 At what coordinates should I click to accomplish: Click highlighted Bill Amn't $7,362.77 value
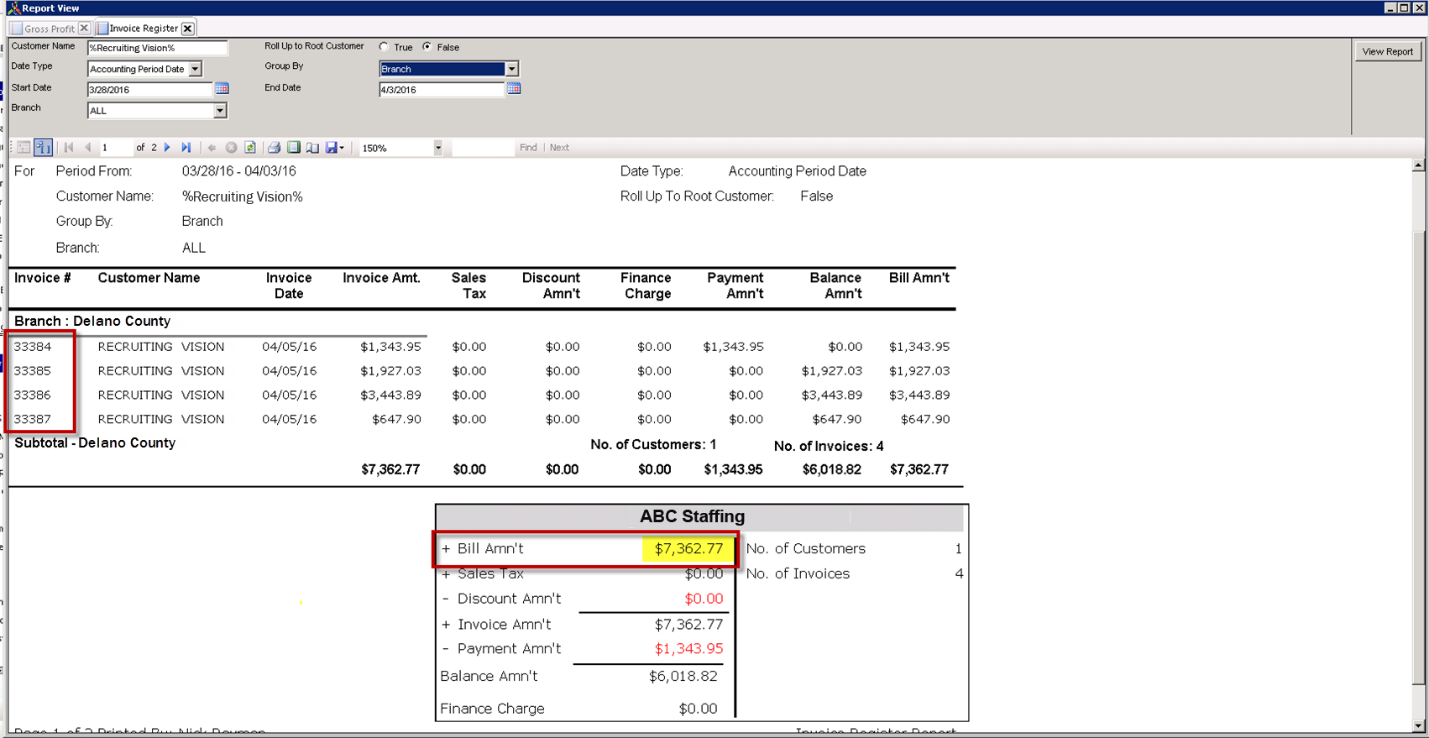point(688,548)
